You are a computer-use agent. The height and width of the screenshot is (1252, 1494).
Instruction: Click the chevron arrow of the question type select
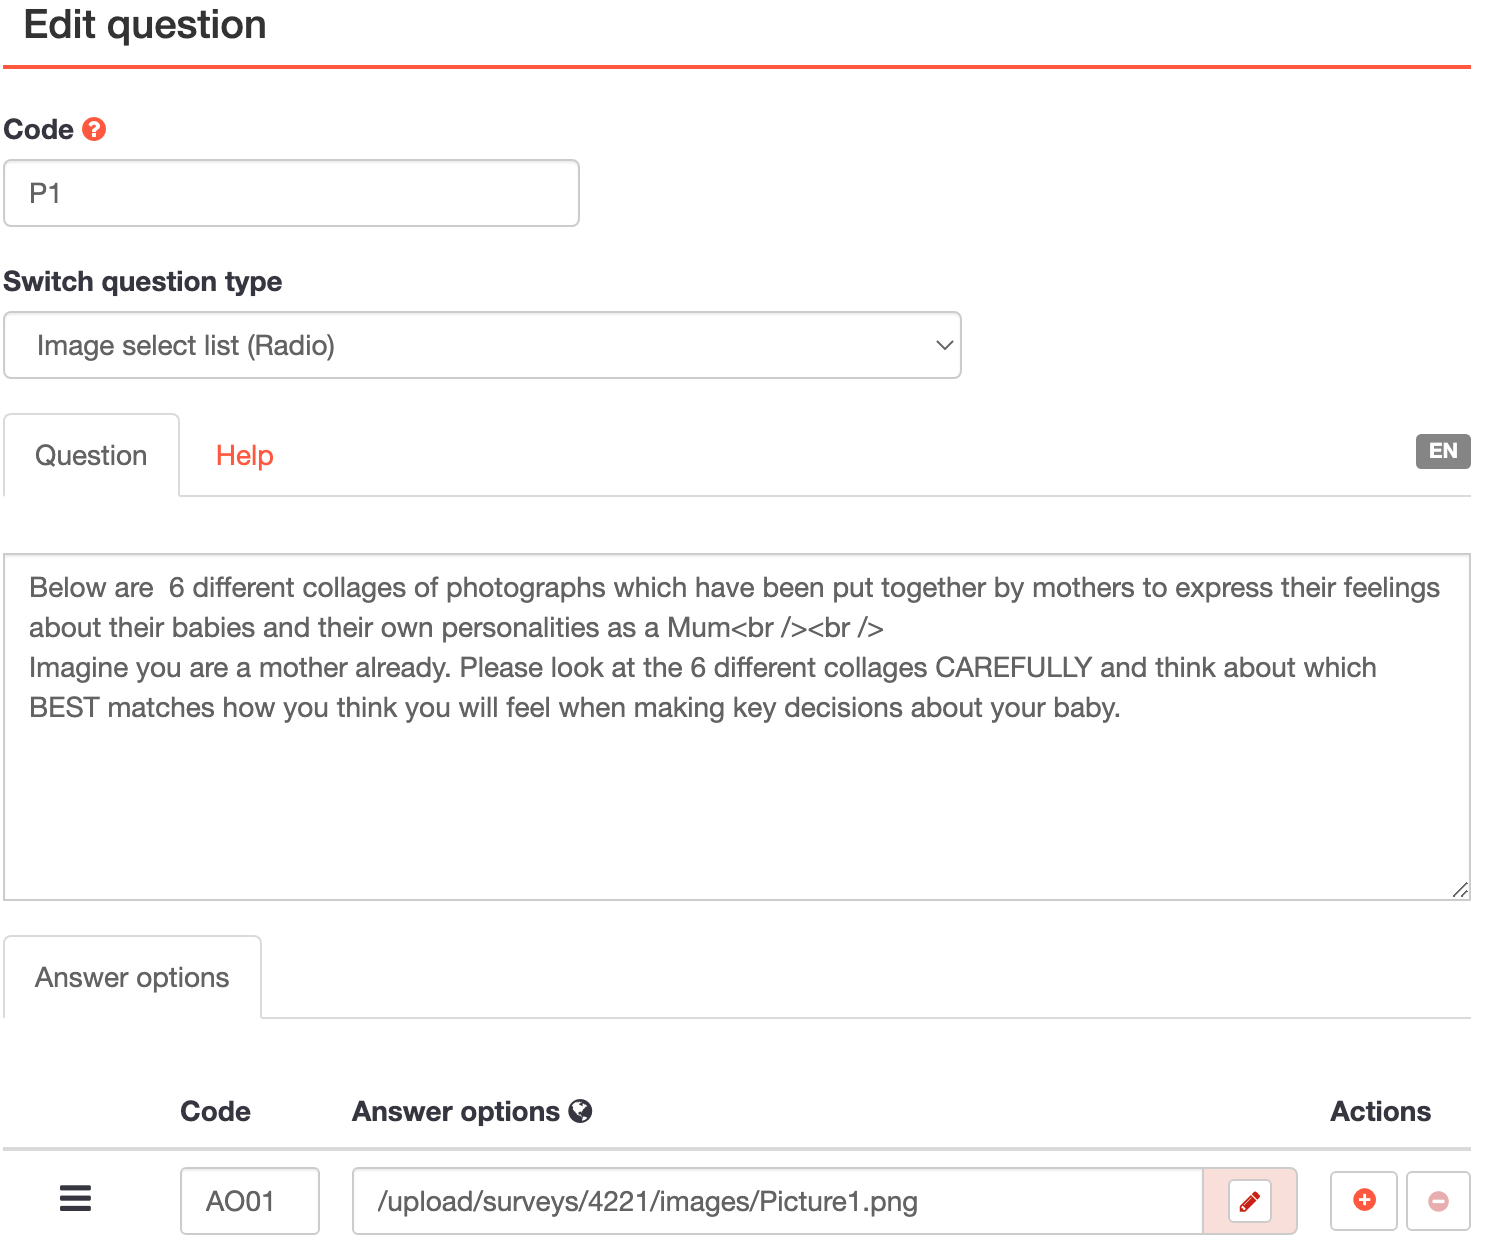coord(943,345)
